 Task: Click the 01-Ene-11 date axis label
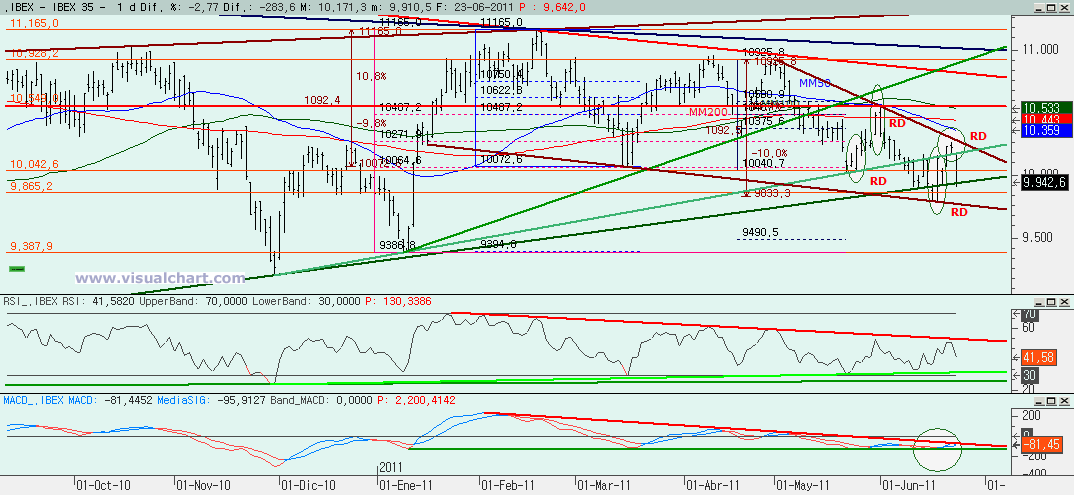pos(407,485)
